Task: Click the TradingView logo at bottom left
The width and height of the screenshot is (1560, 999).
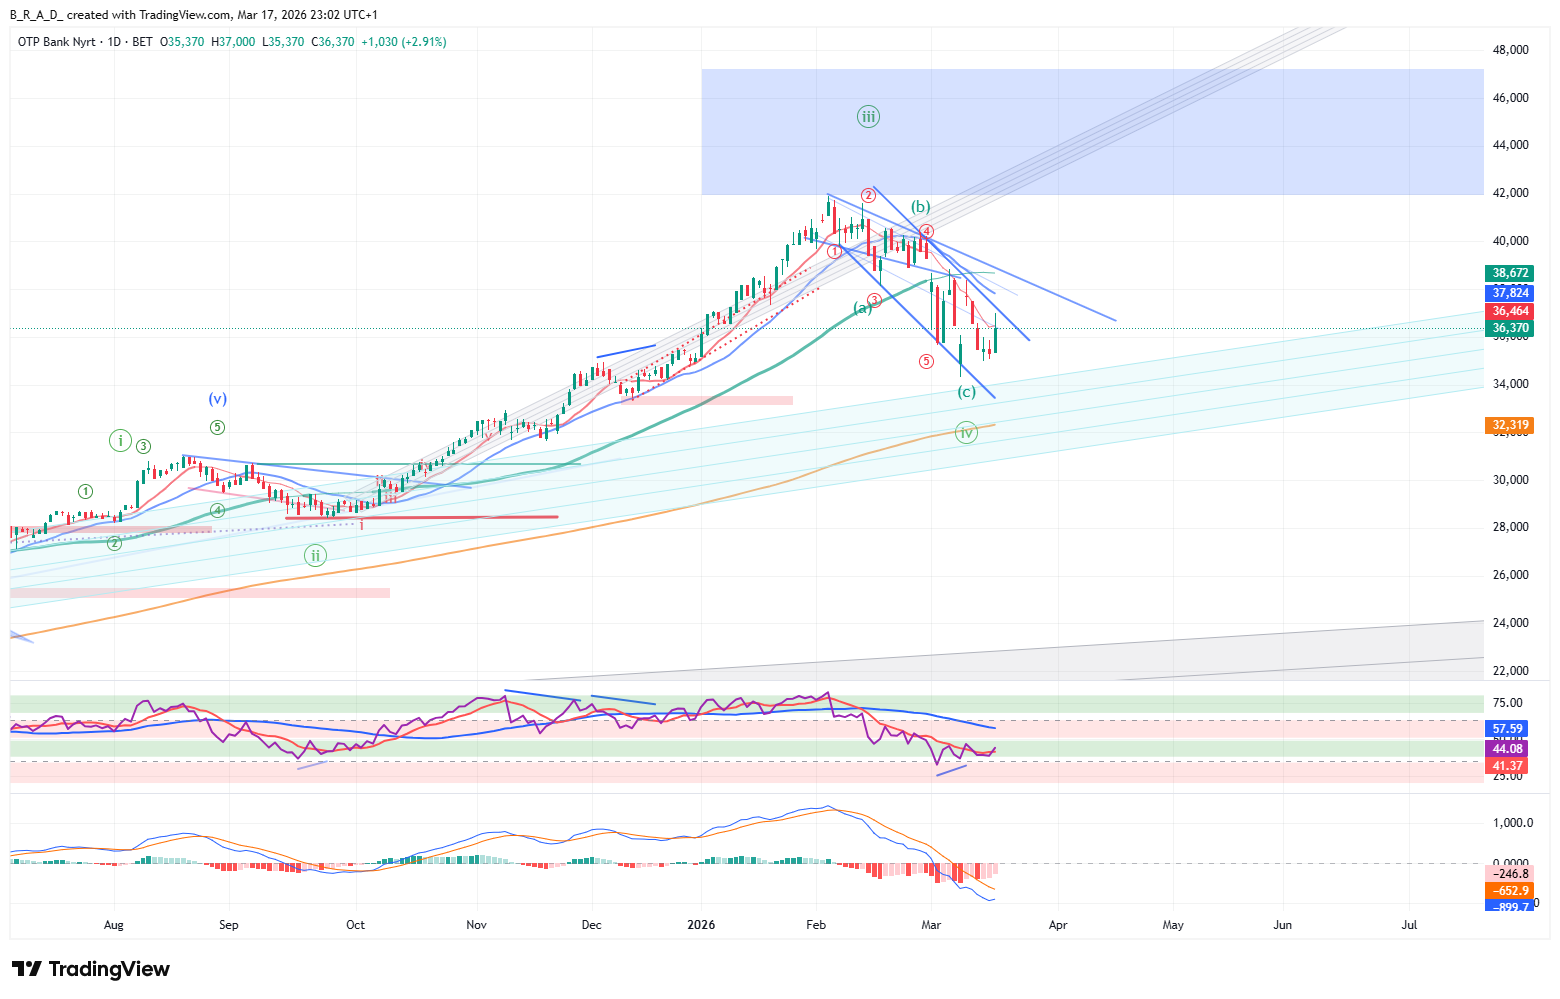Action: point(91,969)
